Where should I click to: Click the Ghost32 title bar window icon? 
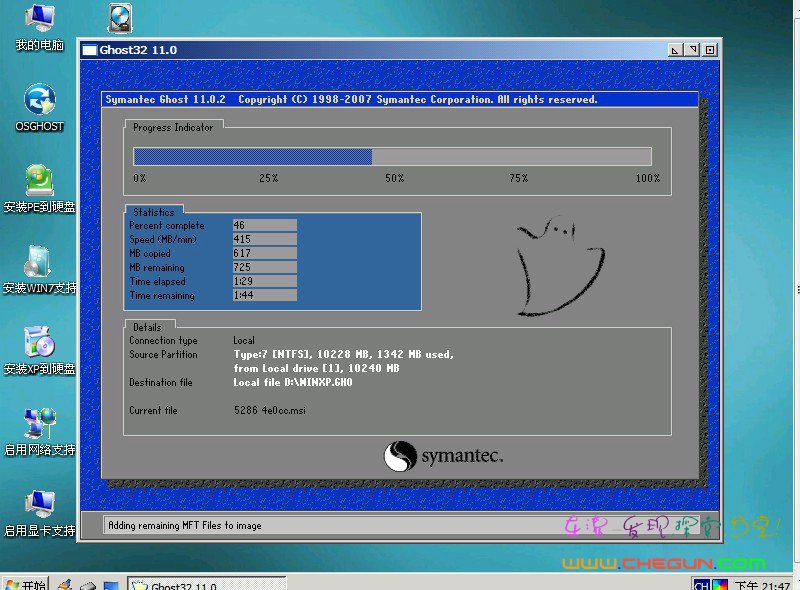(90, 50)
